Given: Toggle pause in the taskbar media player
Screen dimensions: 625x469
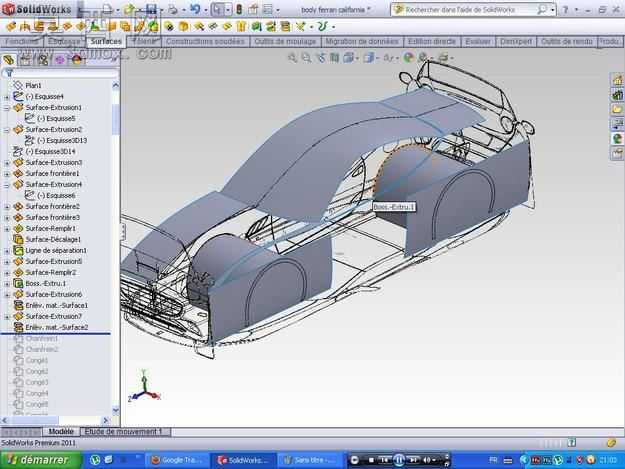Looking at the screenshot, I should click(399, 460).
